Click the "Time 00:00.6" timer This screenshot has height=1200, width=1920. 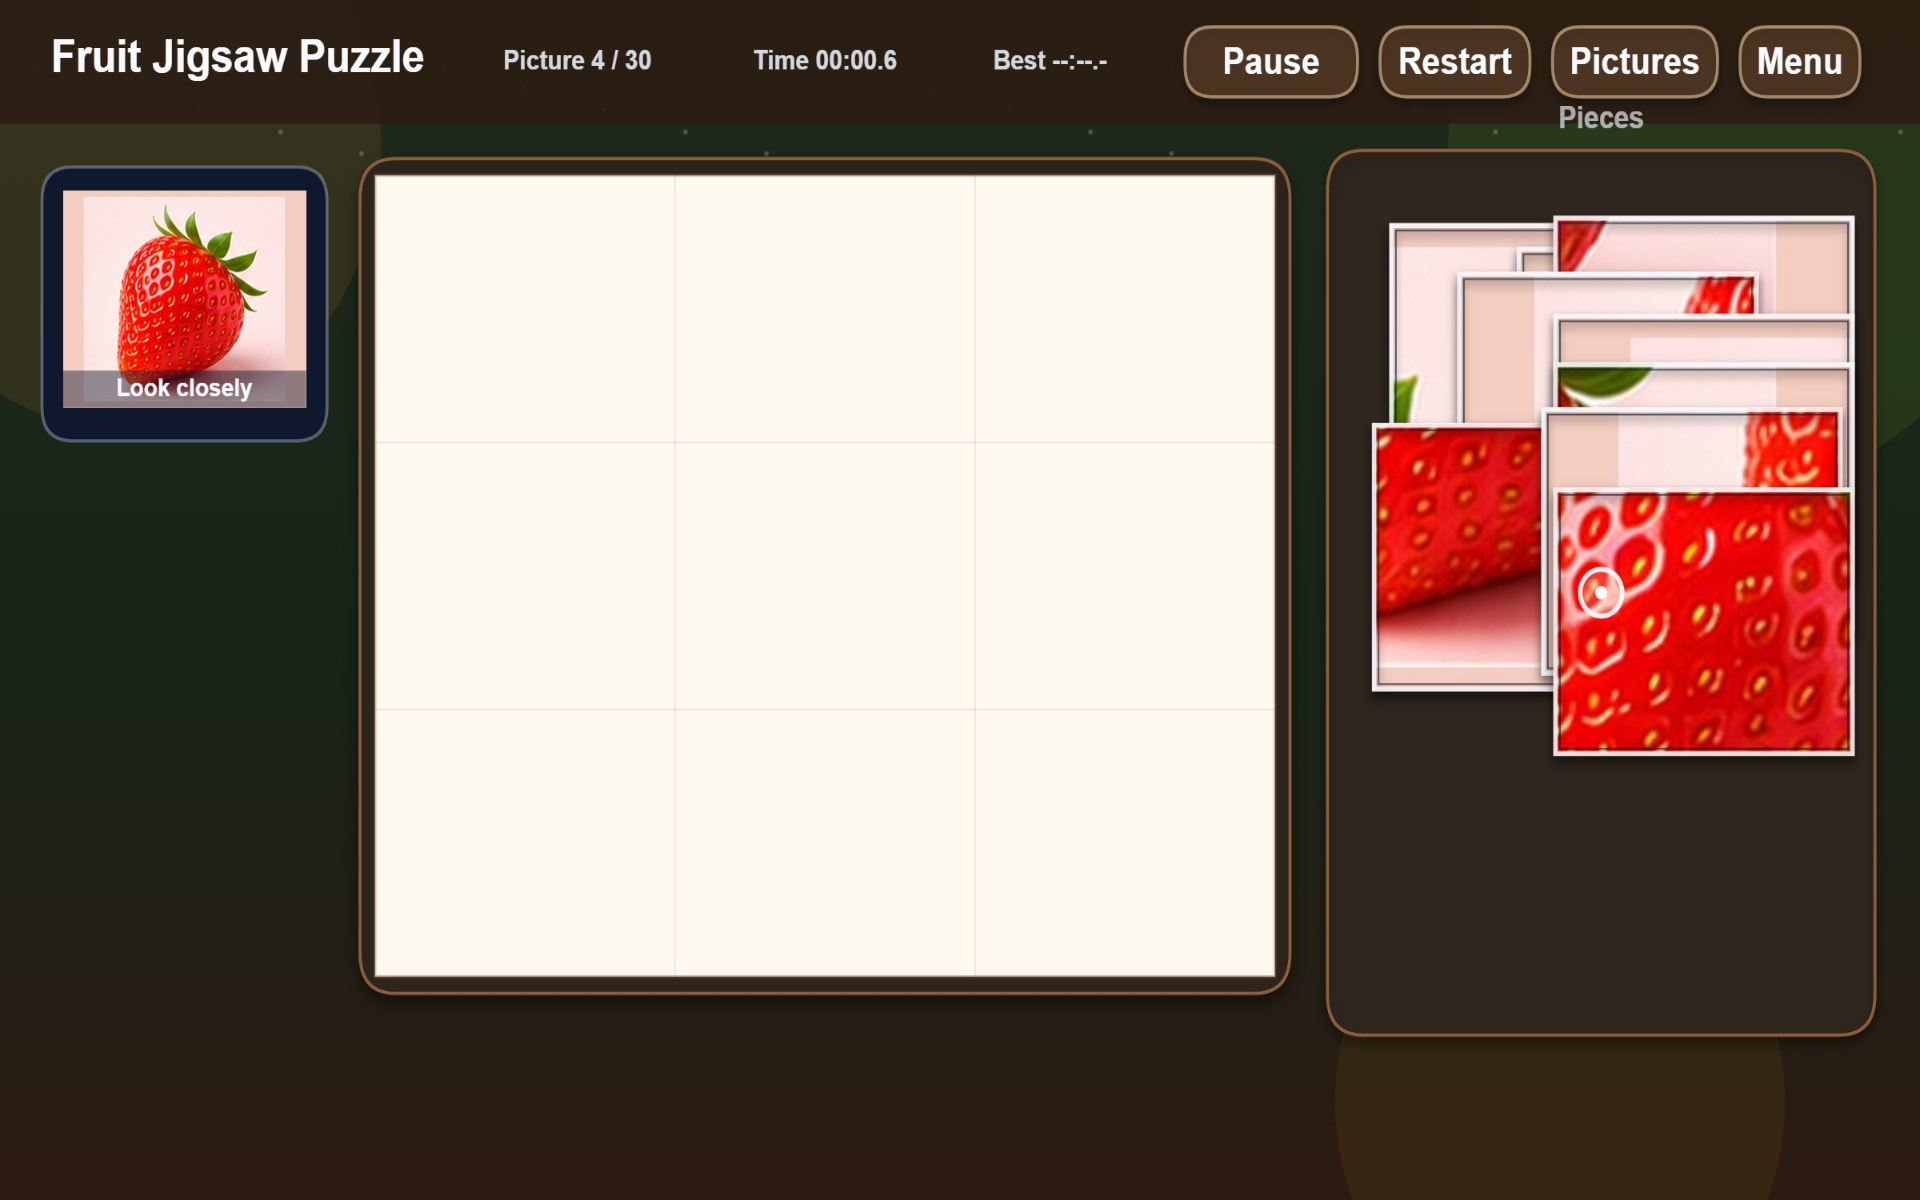coord(825,60)
